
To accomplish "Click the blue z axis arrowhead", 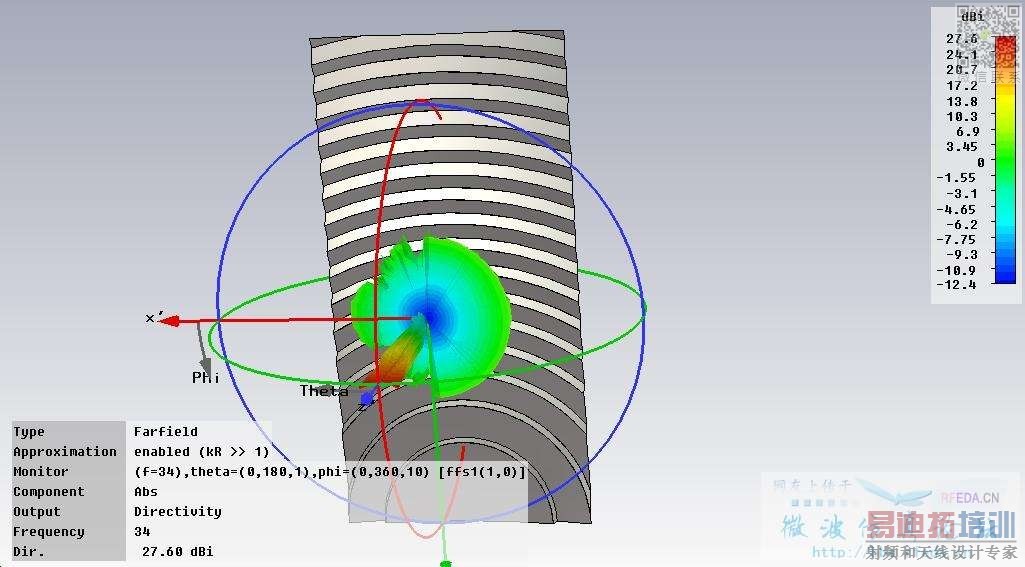I will [367, 397].
